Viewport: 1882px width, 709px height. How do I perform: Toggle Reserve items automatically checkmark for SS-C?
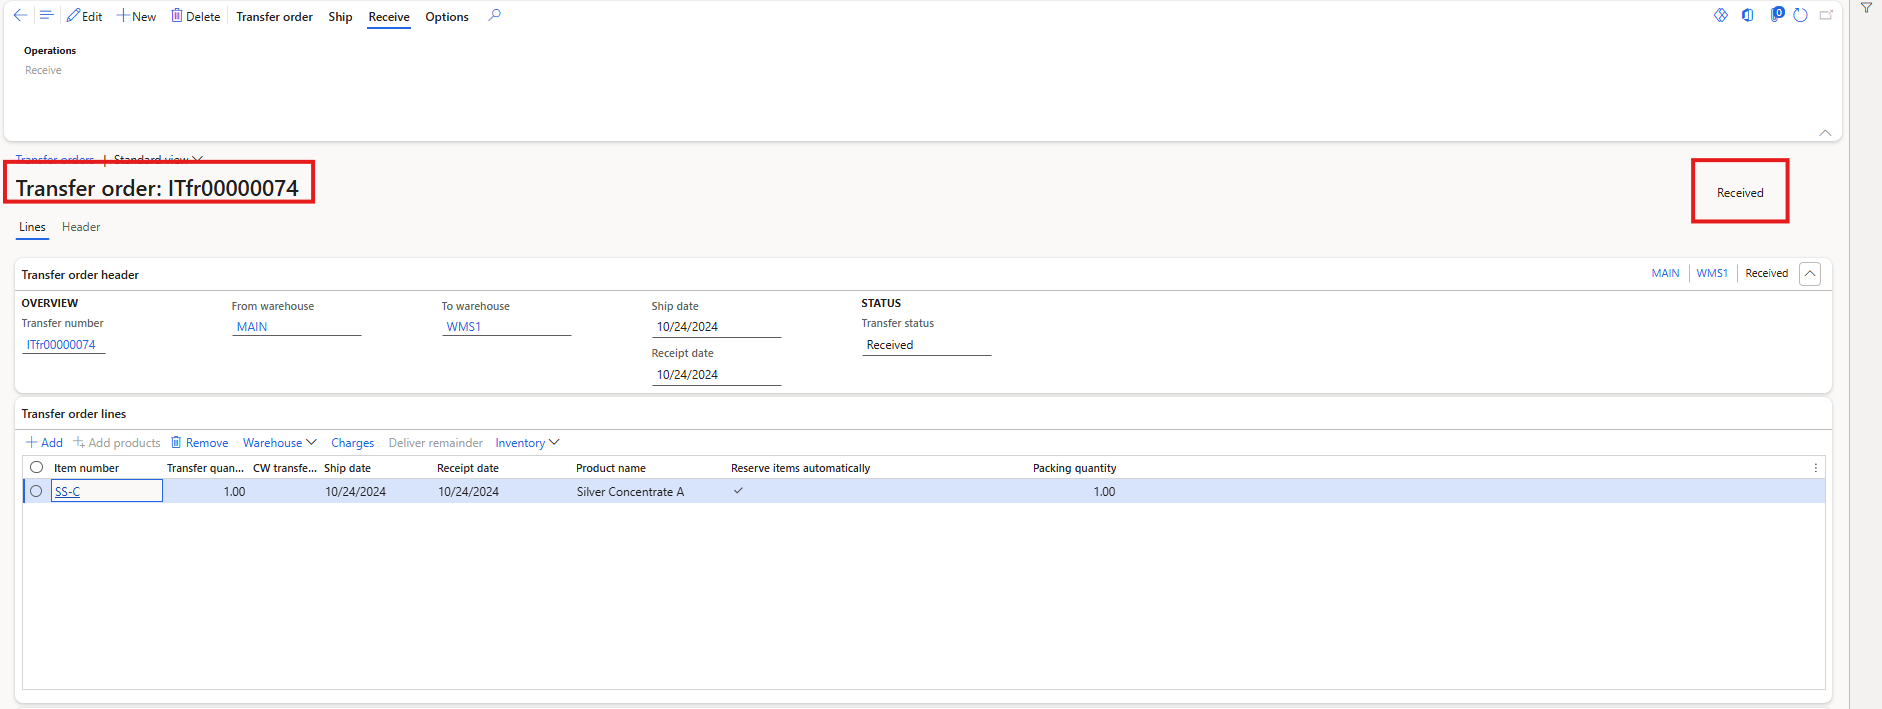tap(738, 491)
